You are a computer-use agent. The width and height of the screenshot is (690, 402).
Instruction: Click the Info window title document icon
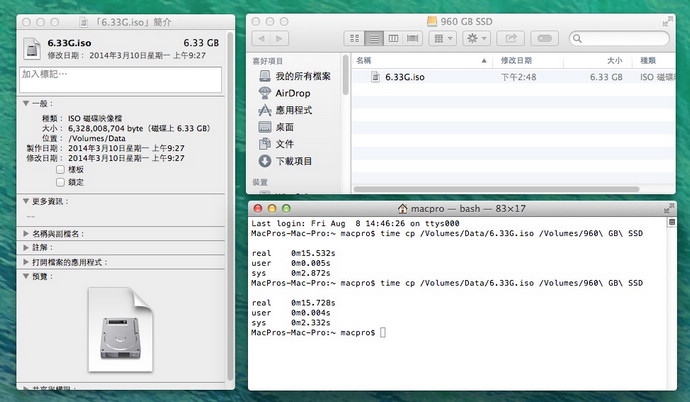(84, 22)
